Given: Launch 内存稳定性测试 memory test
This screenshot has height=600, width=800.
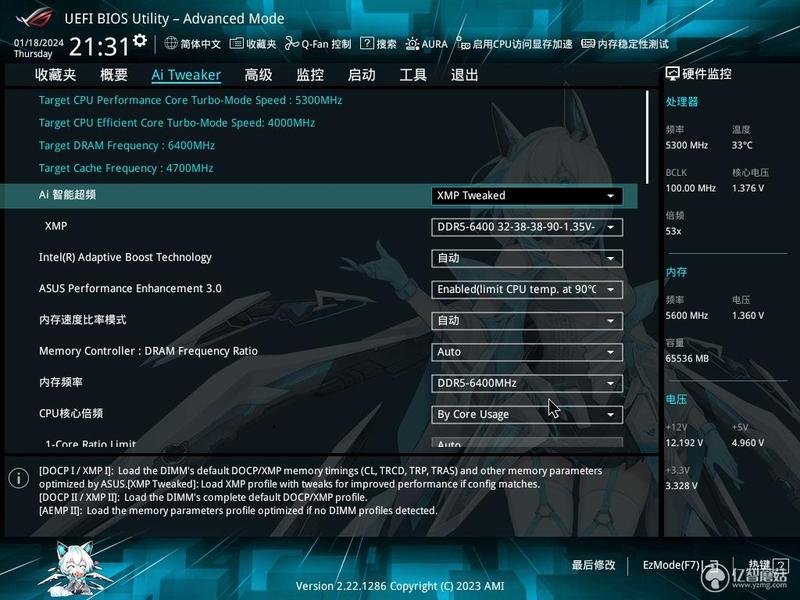Looking at the screenshot, I should [624, 44].
